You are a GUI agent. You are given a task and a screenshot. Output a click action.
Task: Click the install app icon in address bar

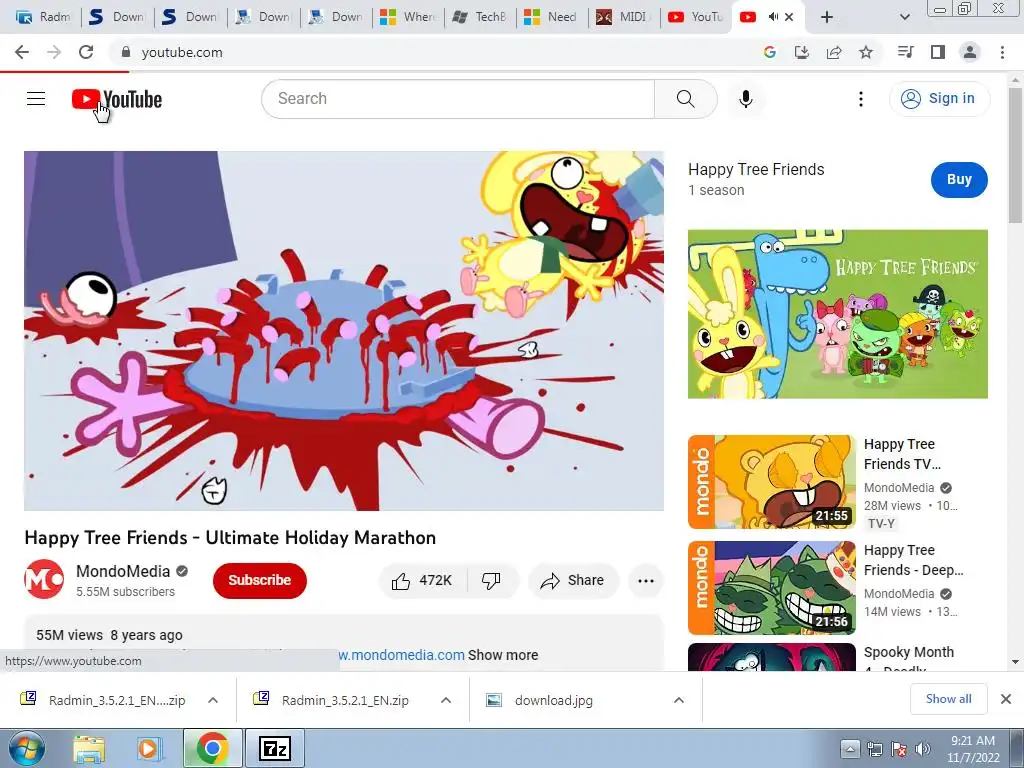(x=801, y=52)
